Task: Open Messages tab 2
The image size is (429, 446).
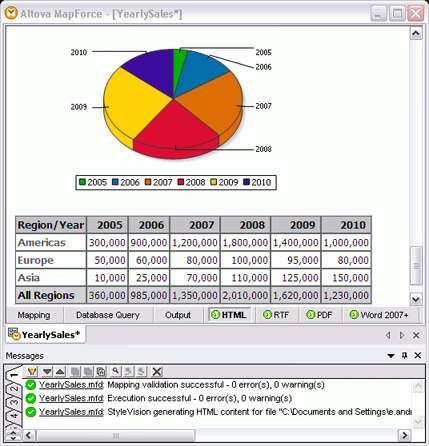Action: 13,389
